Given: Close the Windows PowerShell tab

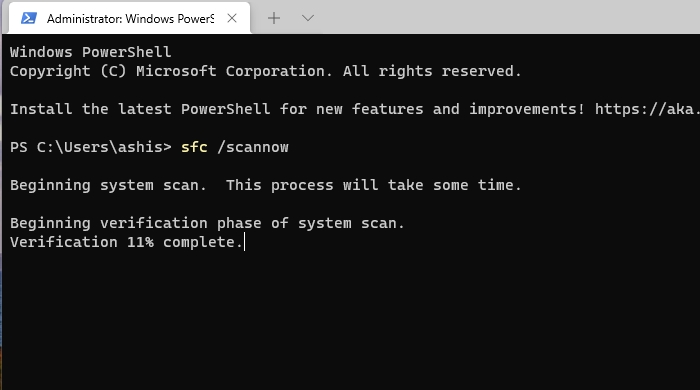Looking at the screenshot, I should [x=232, y=18].
